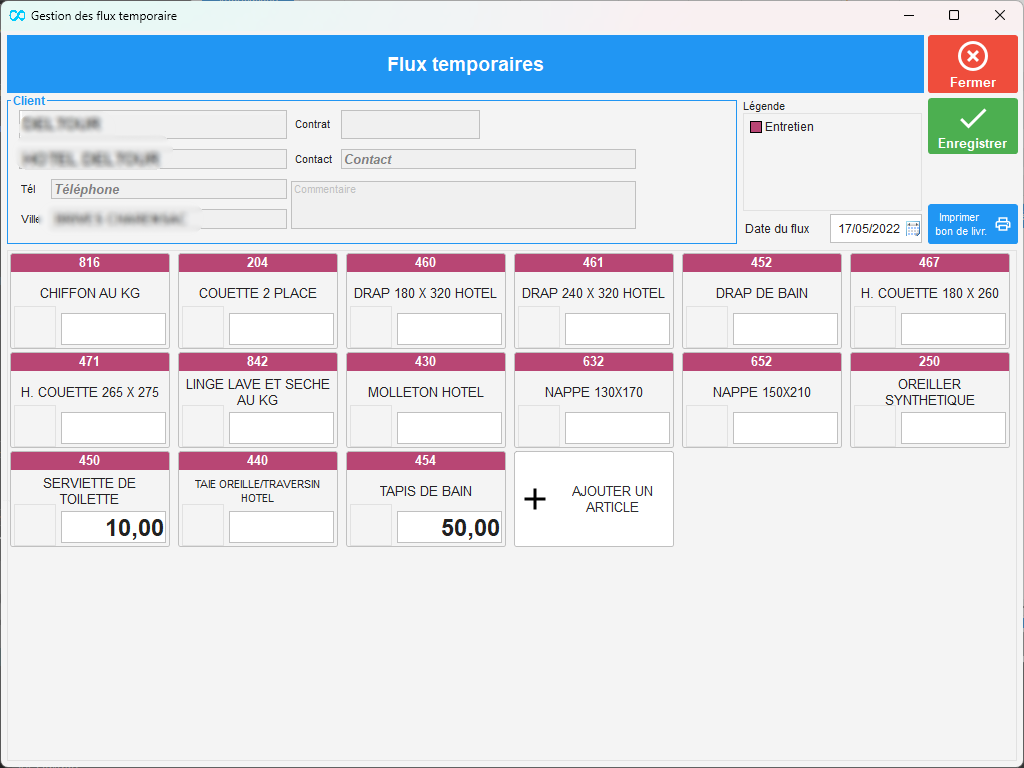Select quantity field for DRAP DE BAIN
The width and height of the screenshot is (1024, 768).
pos(785,329)
